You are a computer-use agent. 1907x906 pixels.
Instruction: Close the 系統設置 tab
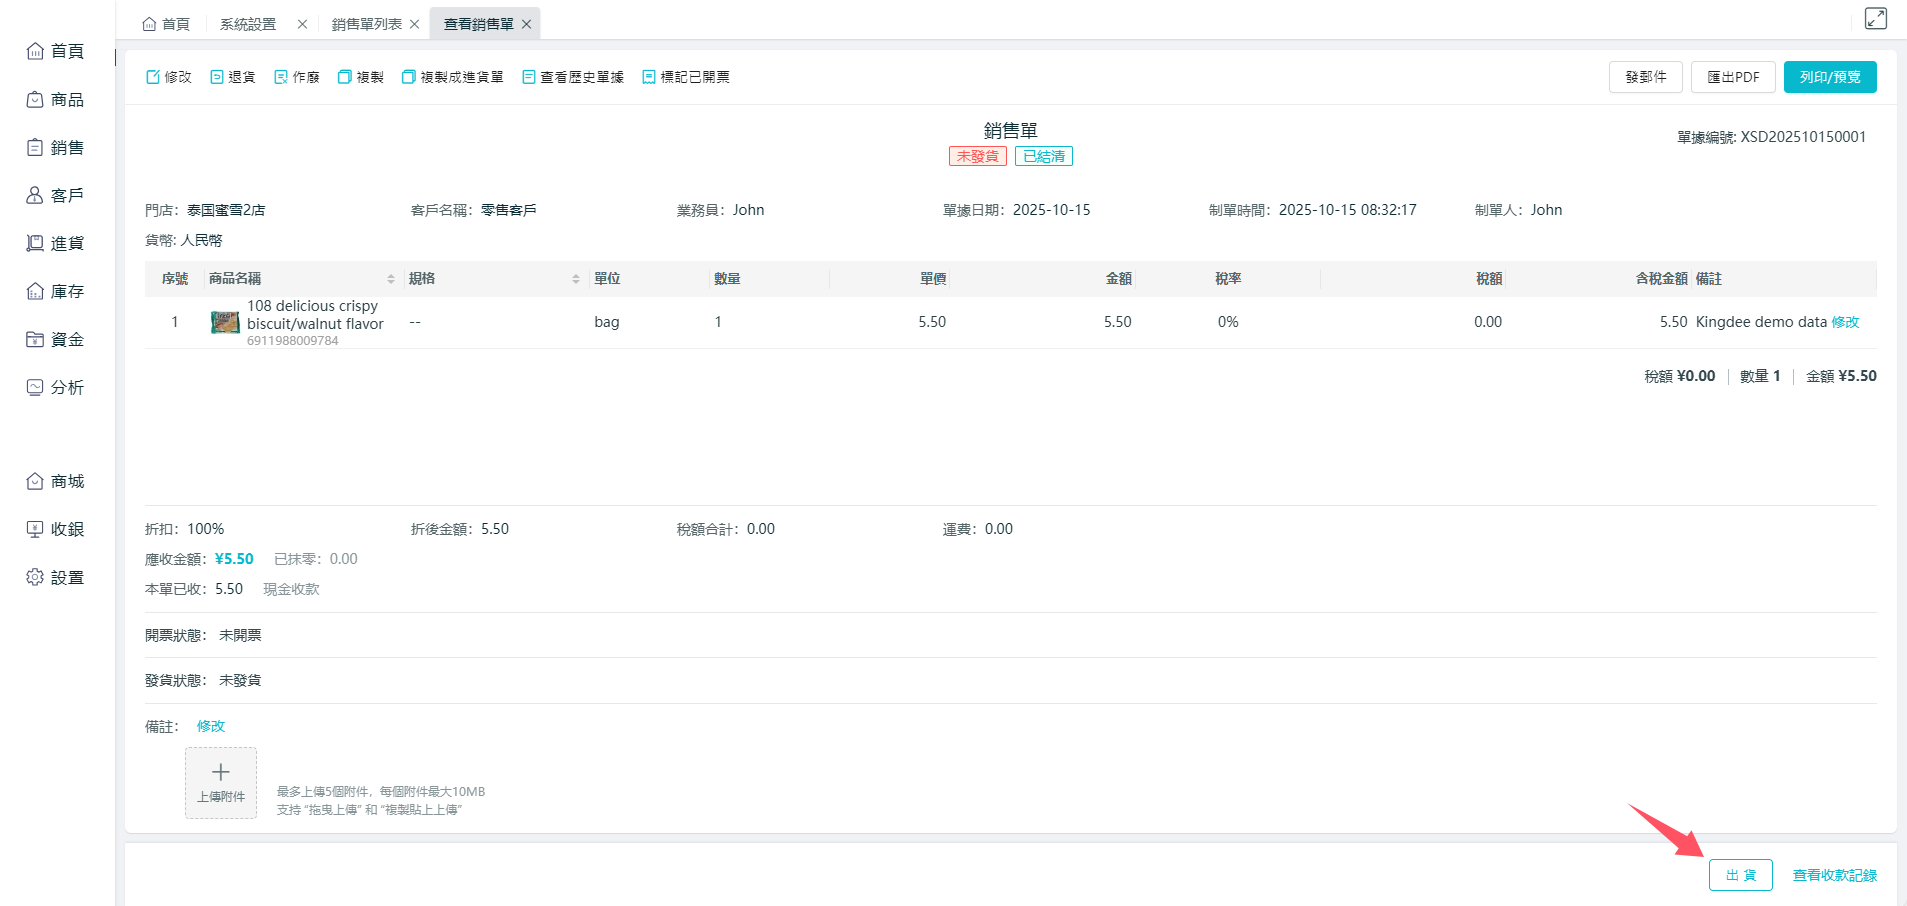pyautogui.click(x=302, y=24)
